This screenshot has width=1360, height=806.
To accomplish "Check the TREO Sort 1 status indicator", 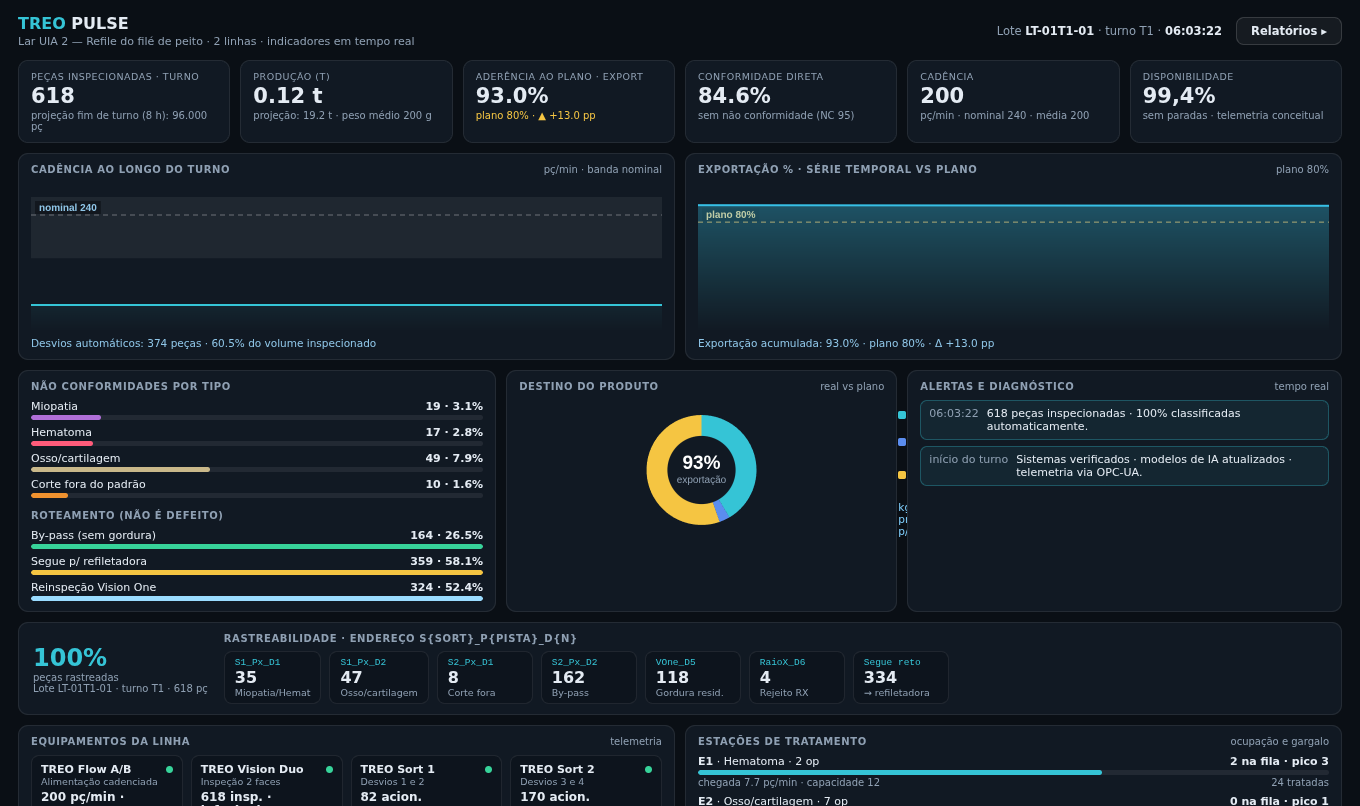I will tap(488, 770).
